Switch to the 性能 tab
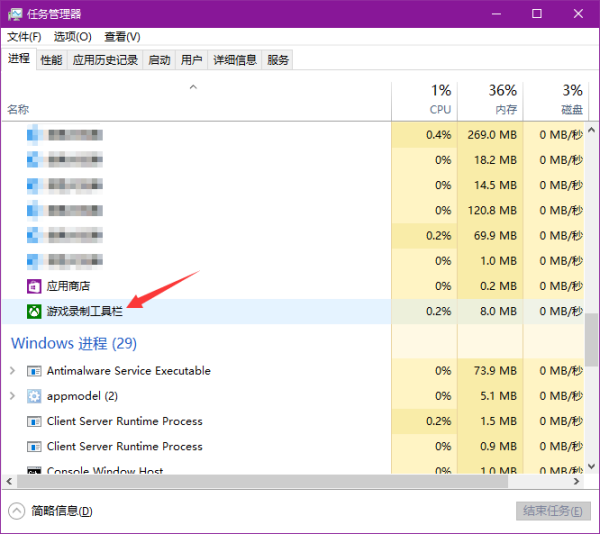 tap(51, 60)
